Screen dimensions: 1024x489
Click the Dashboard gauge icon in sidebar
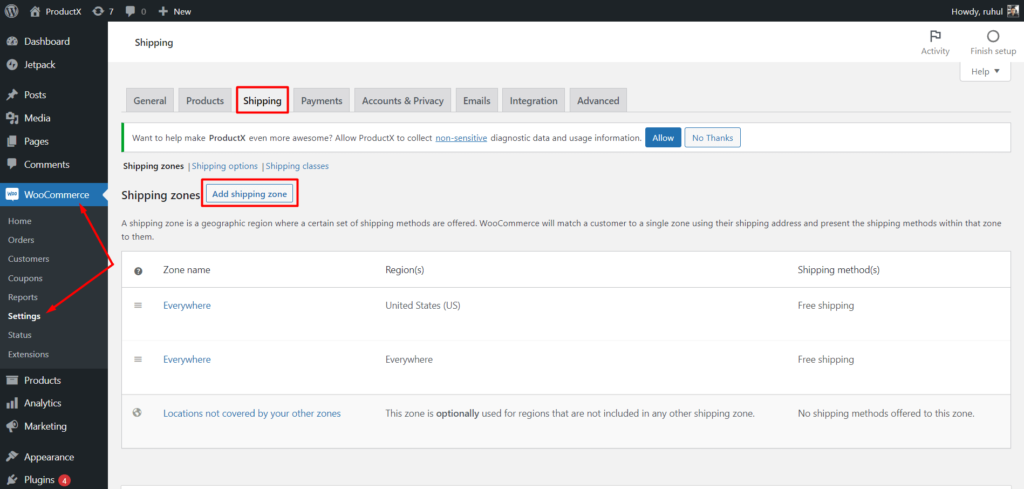[12, 41]
